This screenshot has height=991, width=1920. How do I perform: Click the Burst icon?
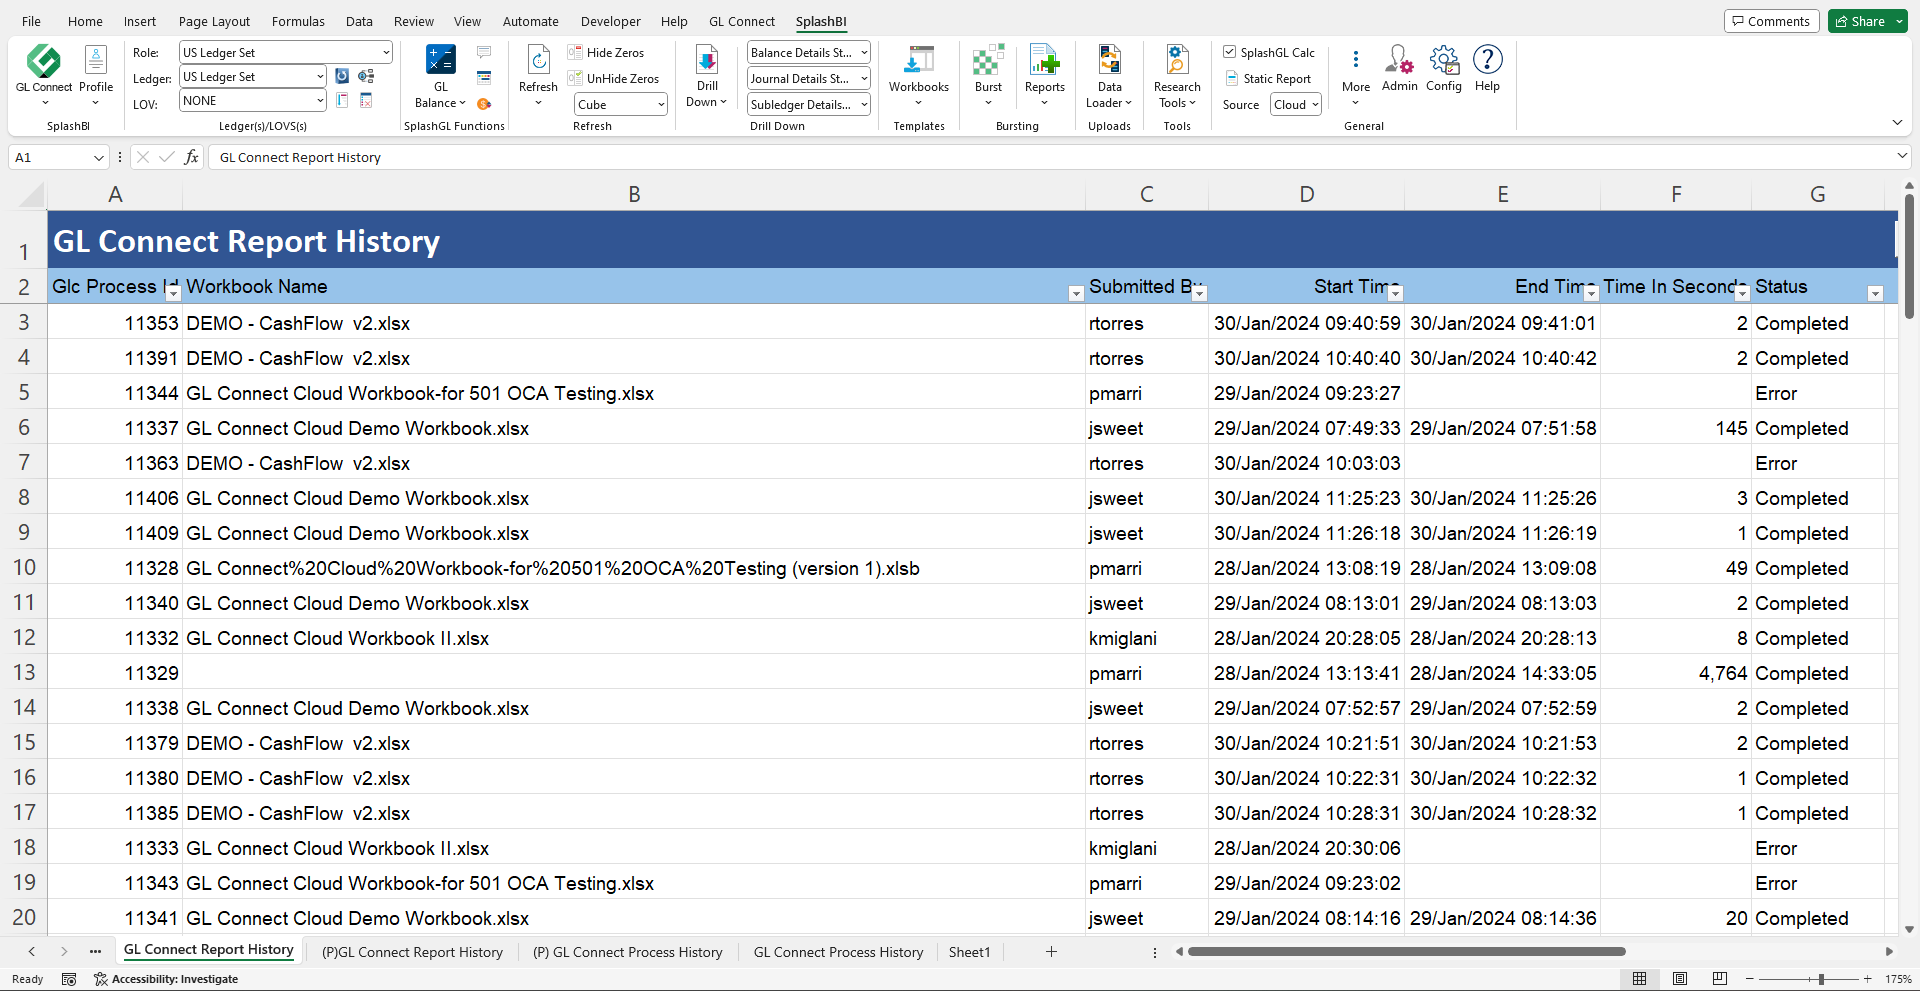pos(988,62)
